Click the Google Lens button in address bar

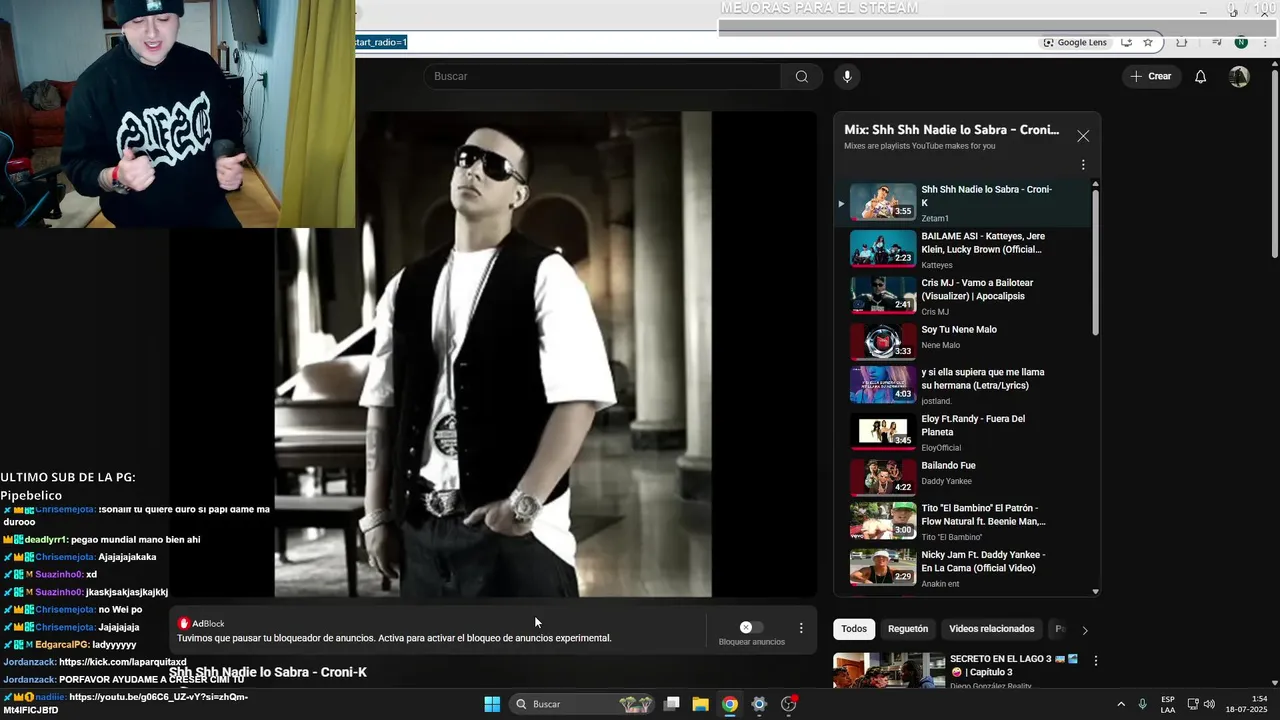(1075, 43)
